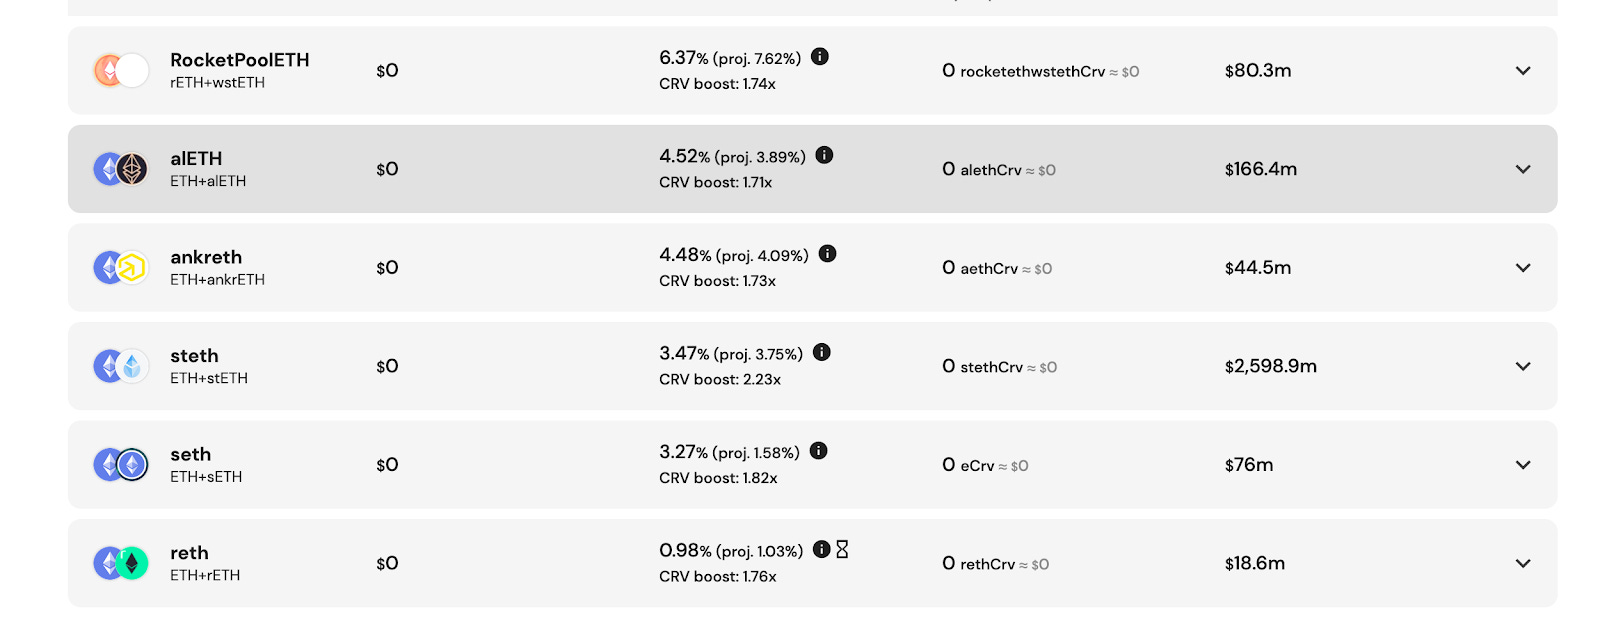Viewport: 1600px width, 631px height.
Task: Expand the alETH row chevron
Action: point(1523,169)
